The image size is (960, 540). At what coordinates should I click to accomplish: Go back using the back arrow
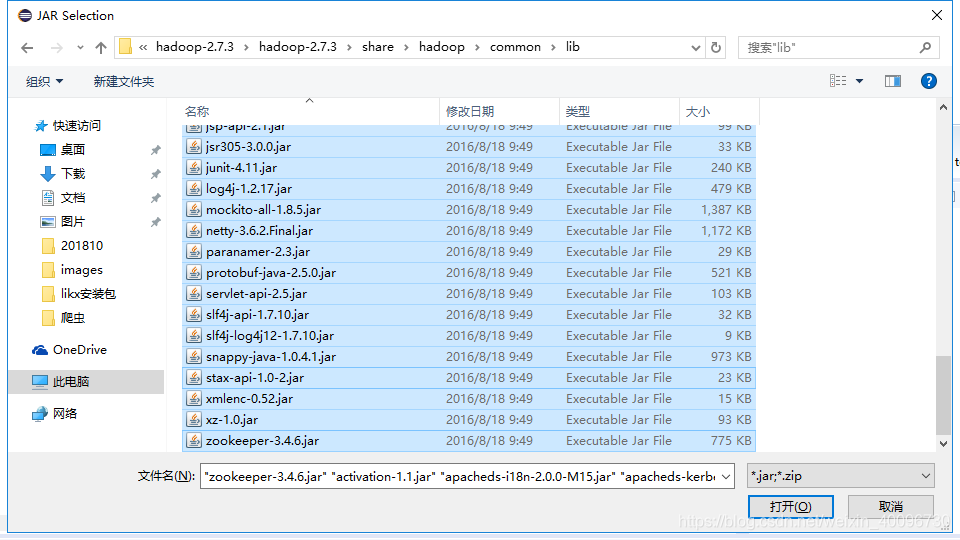pos(27,48)
